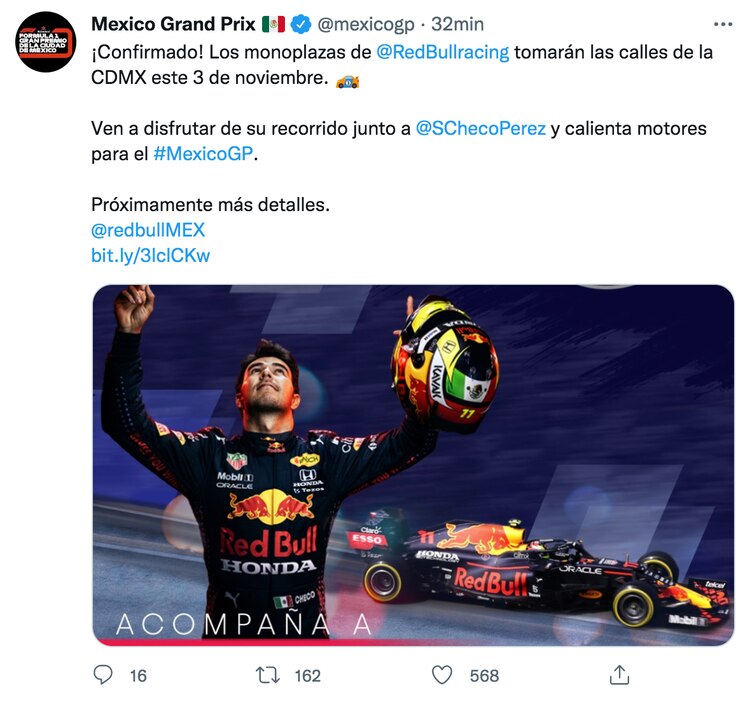Follow the bit.ly/3lclCKw link
This screenshot has height=702, width=750.
[150, 255]
